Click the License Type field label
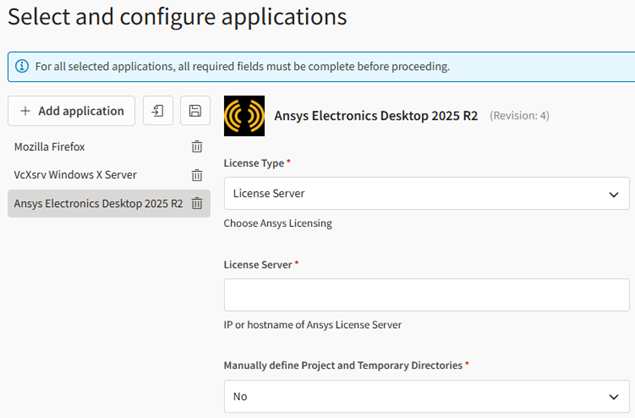The image size is (635, 418). click(254, 163)
